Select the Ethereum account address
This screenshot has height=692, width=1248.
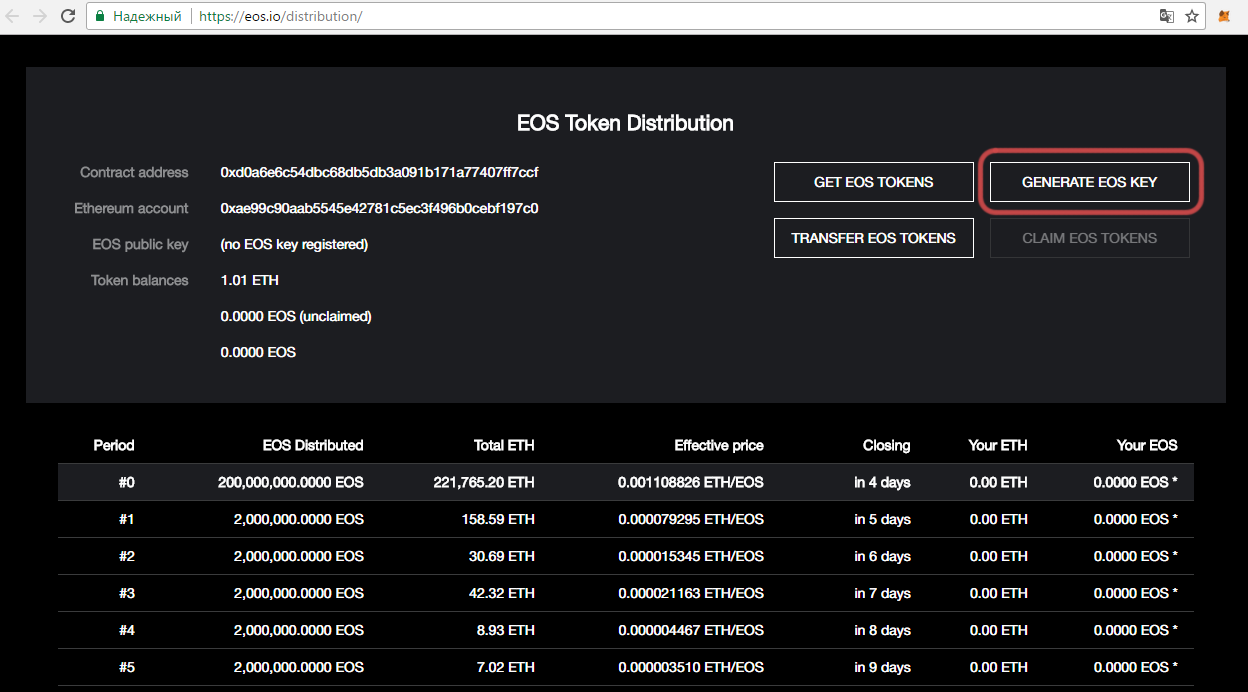tap(380, 208)
